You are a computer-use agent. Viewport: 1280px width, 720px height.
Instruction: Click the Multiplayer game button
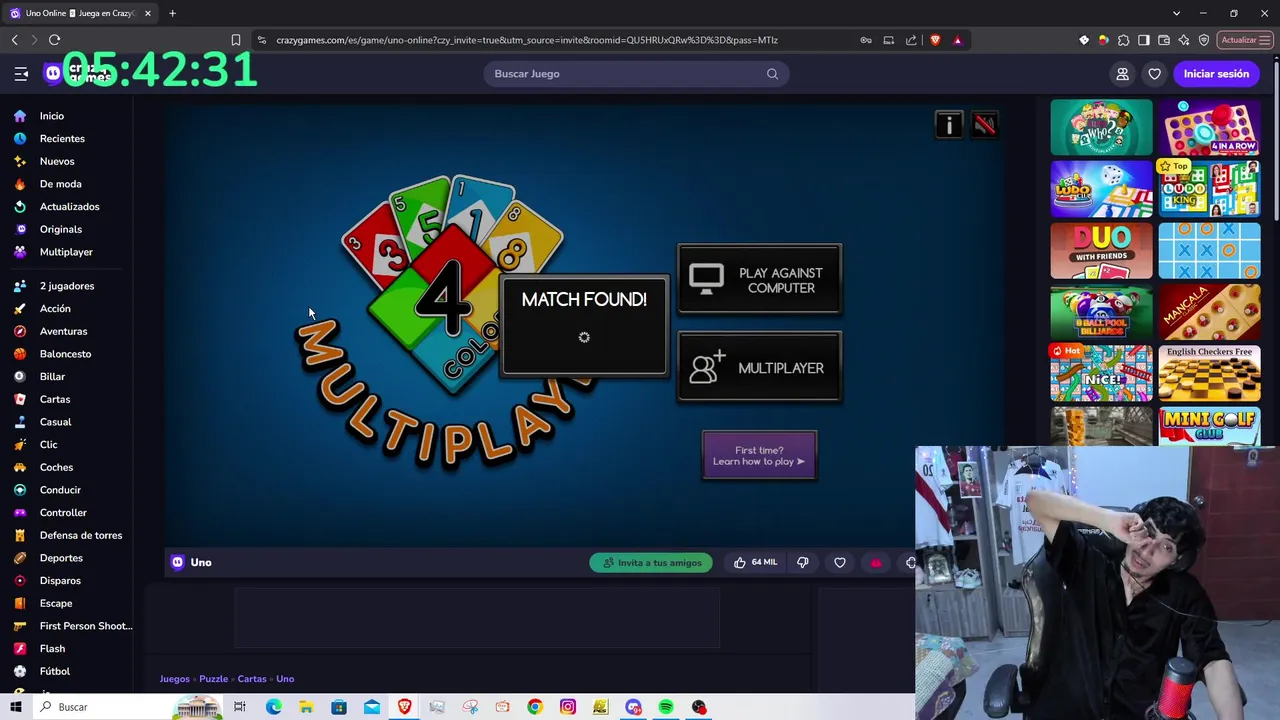[760, 368]
